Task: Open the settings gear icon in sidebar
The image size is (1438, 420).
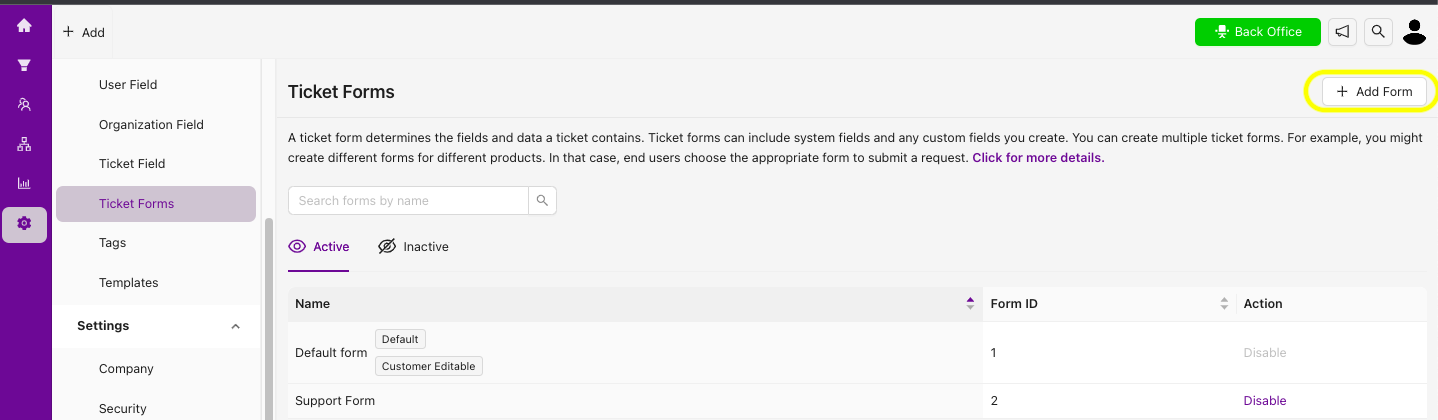Action: 24,224
